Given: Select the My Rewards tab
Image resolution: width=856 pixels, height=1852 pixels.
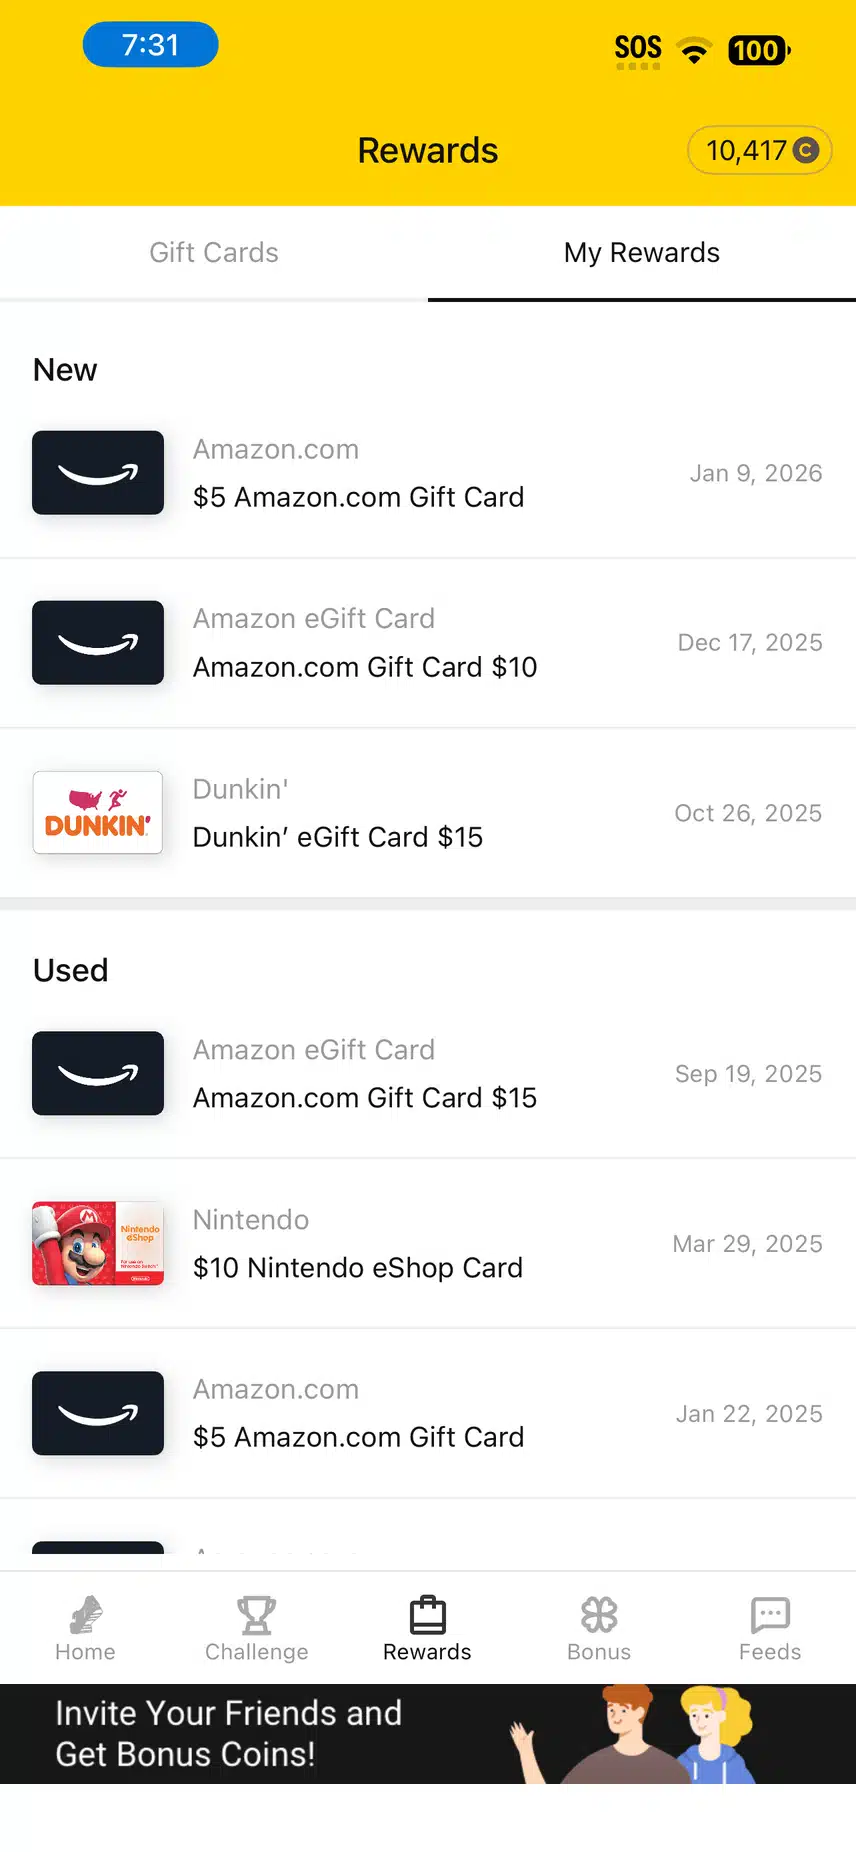Looking at the screenshot, I should [x=642, y=253].
